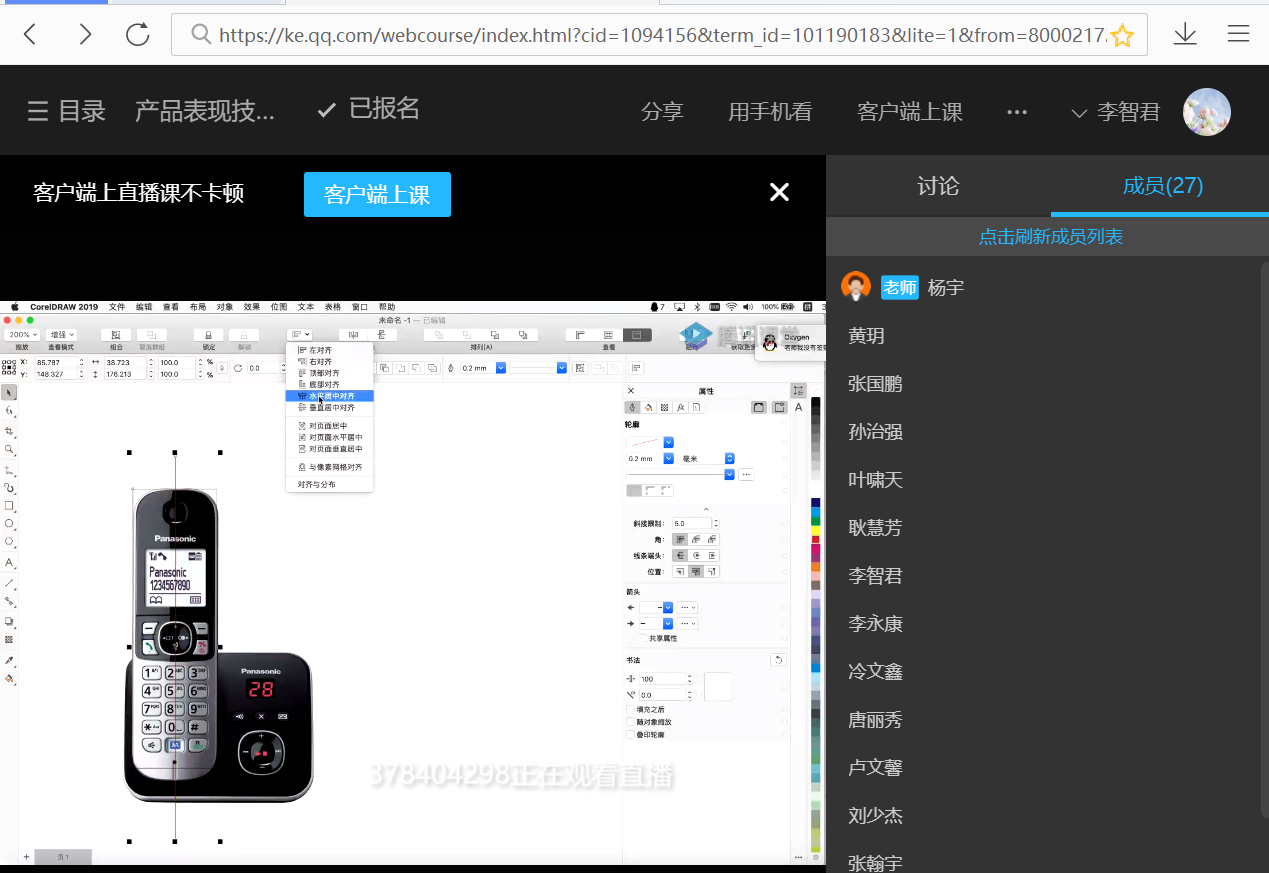Click 点击刷新成员列表 to refresh members
The image size is (1269, 873).
pos(1051,237)
